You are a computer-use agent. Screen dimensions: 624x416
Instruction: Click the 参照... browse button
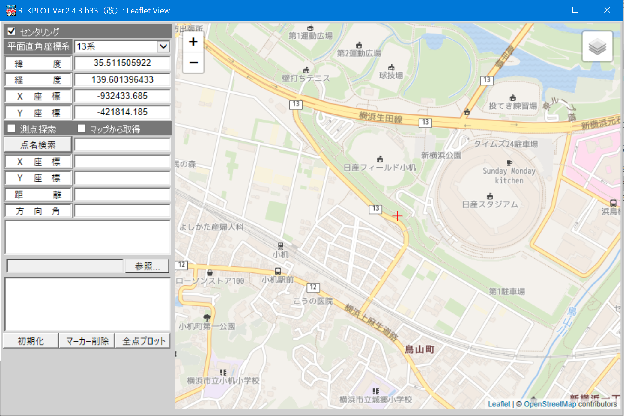click(146, 266)
